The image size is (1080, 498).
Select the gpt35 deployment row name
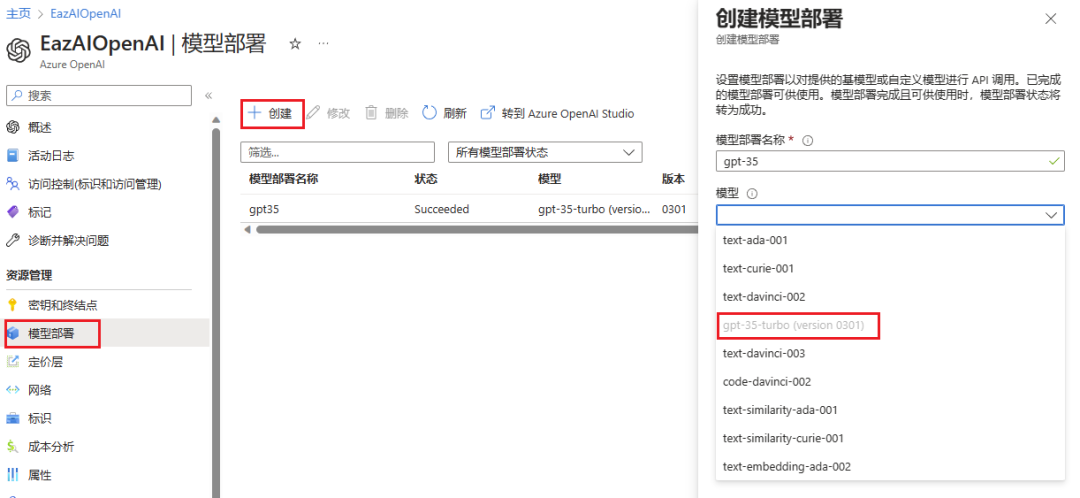coord(264,209)
